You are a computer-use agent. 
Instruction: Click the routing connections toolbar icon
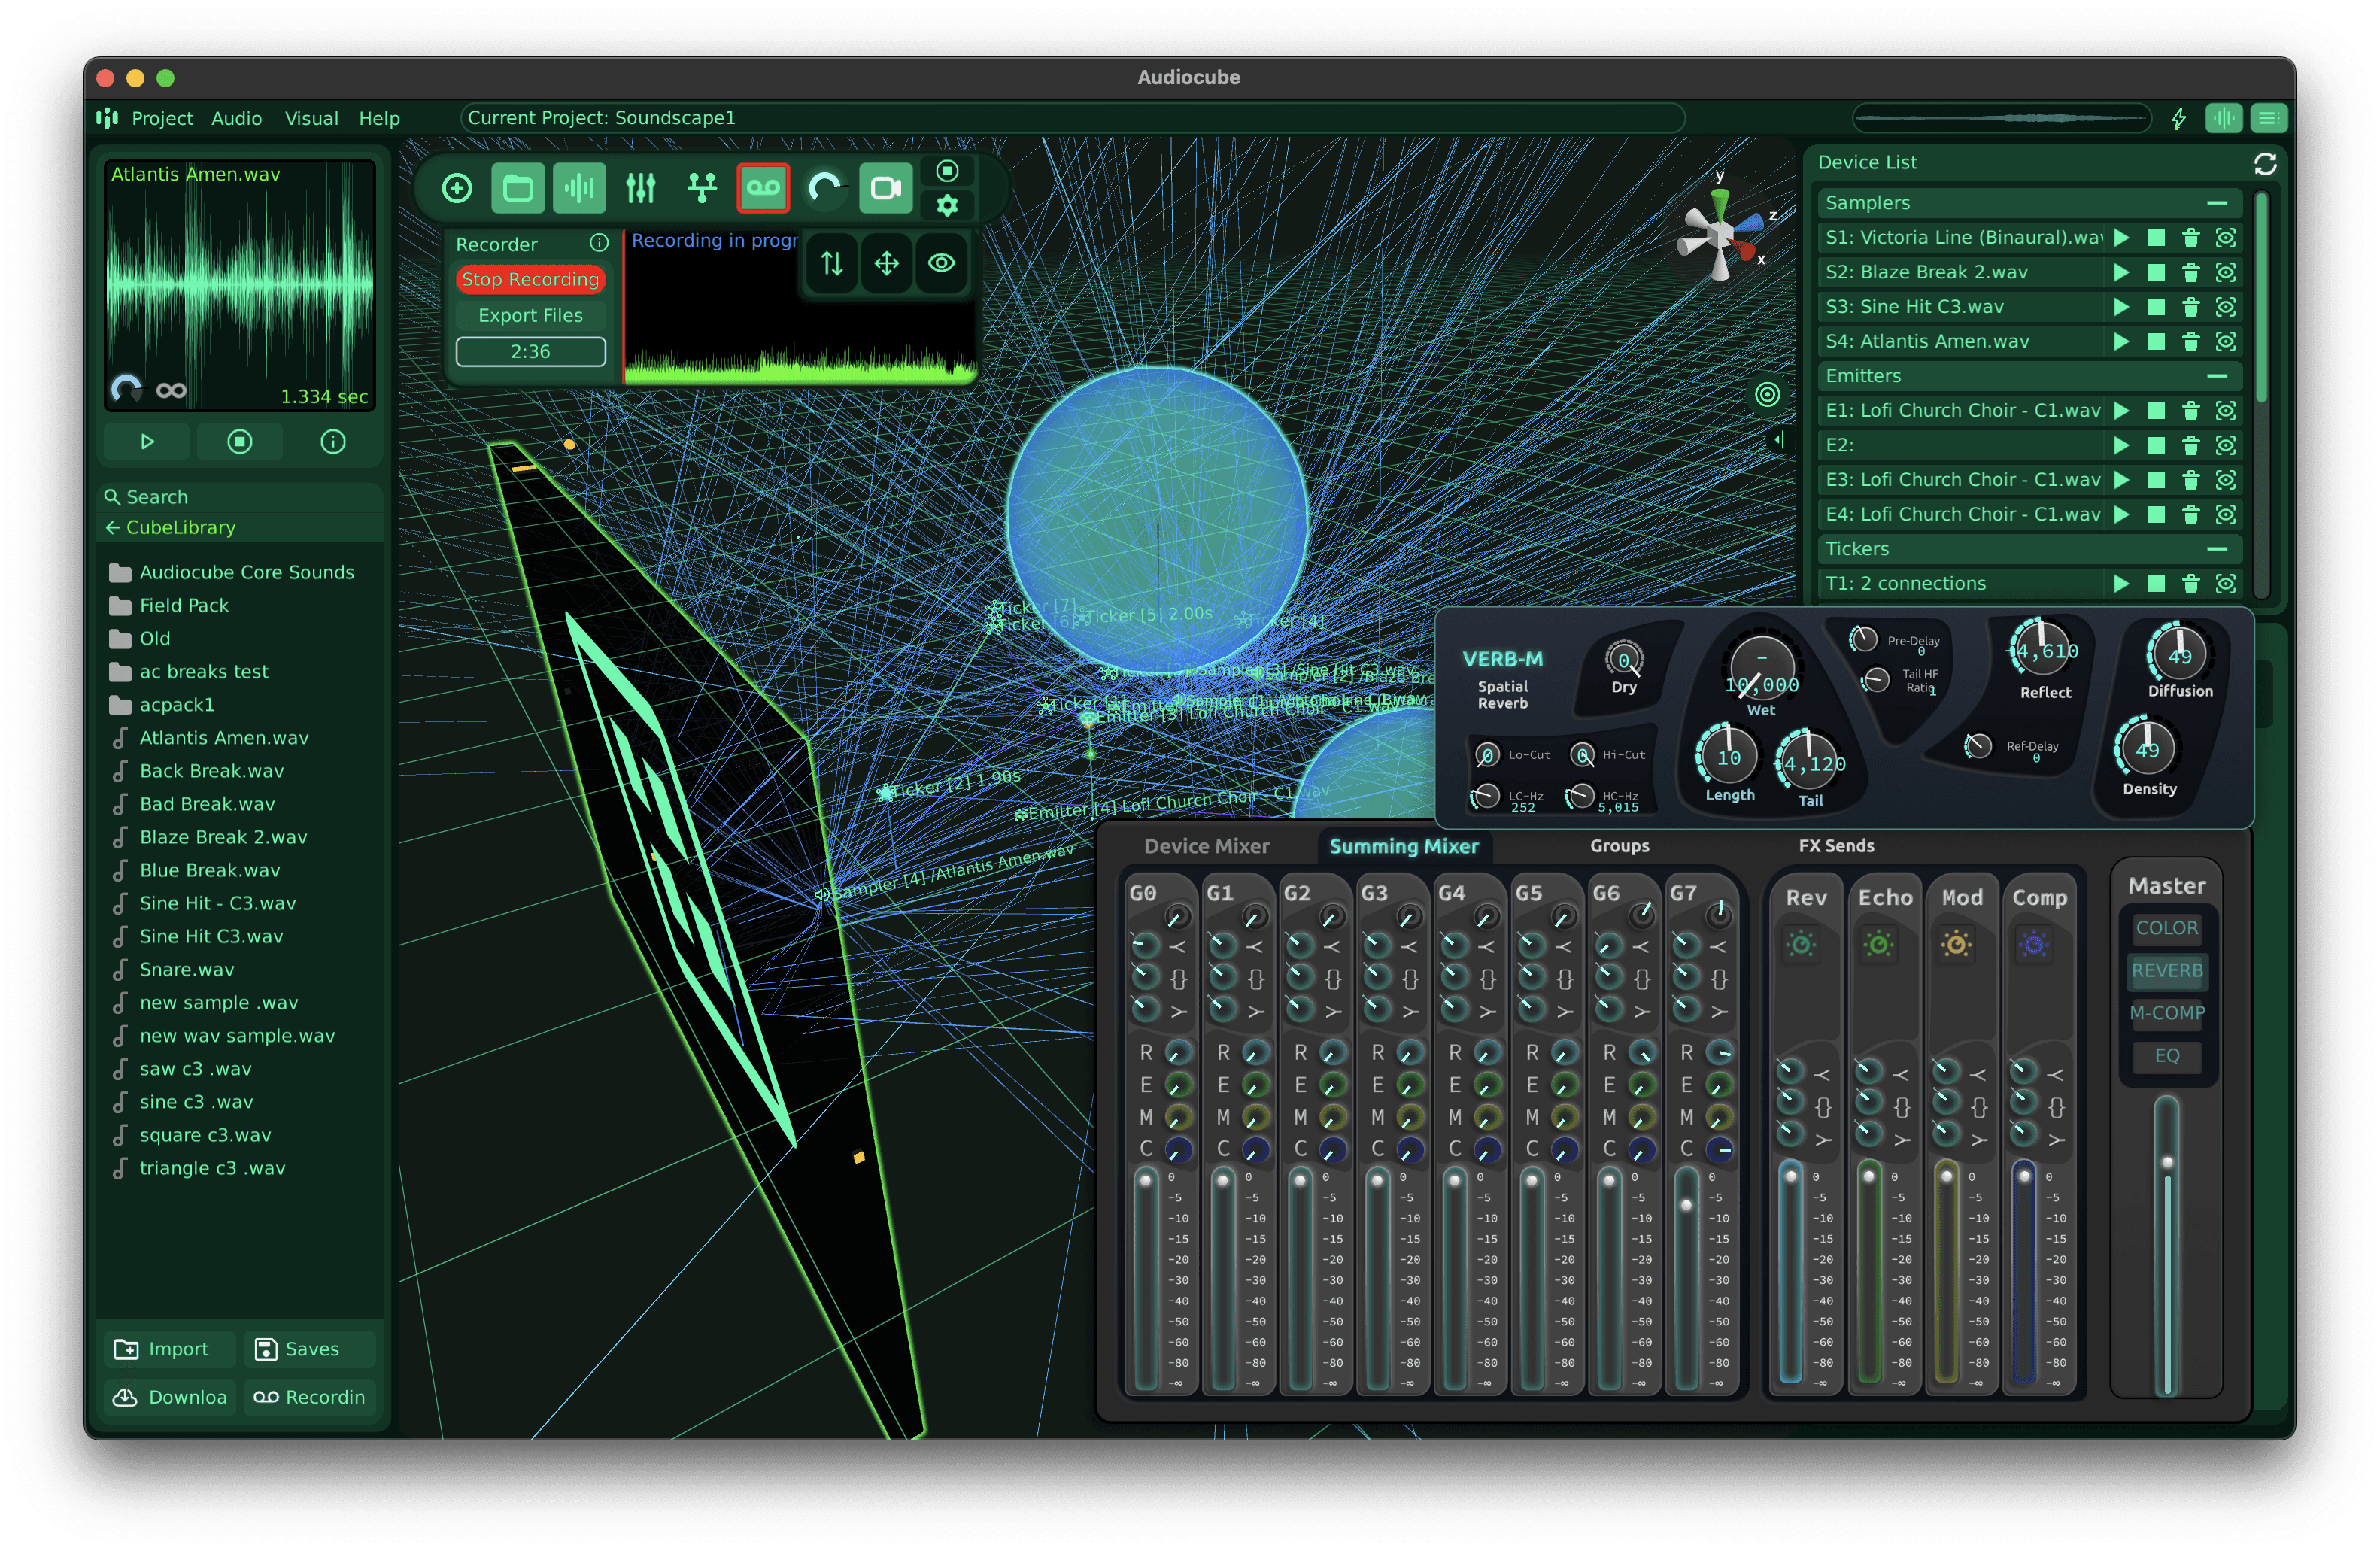[x=702, y=188]
